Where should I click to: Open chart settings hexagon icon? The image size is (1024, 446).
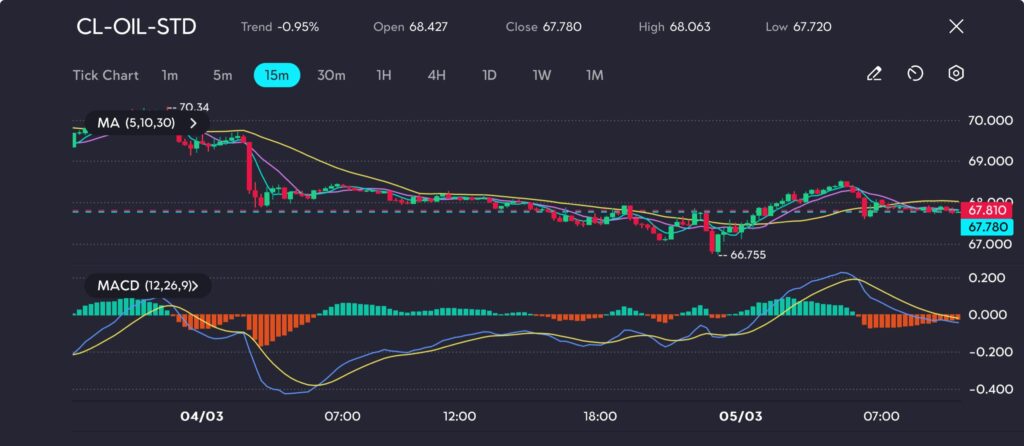click(956, 74)
